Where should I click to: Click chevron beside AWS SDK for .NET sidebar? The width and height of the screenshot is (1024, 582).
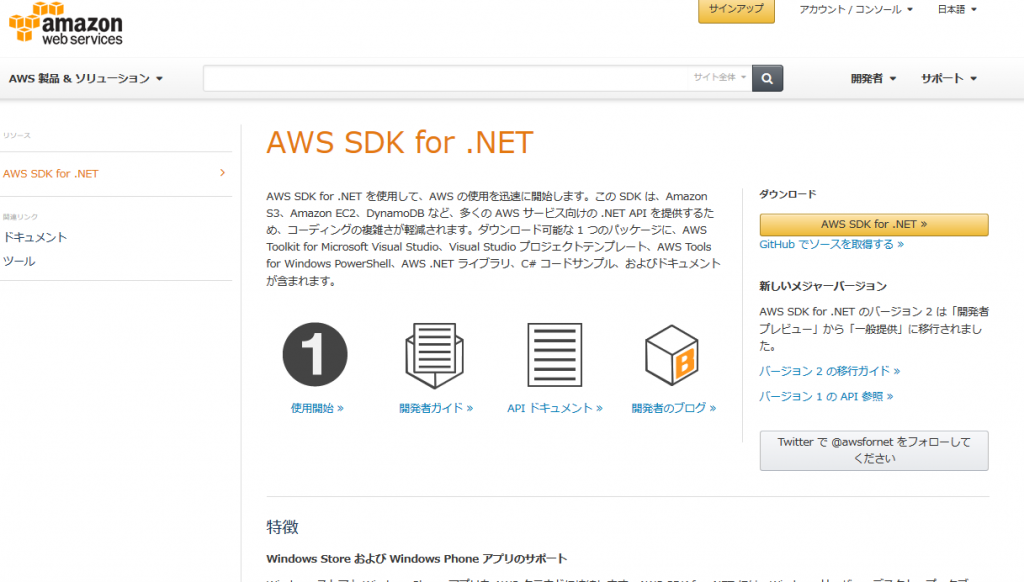pyautogui.click(x=222, y=173)
